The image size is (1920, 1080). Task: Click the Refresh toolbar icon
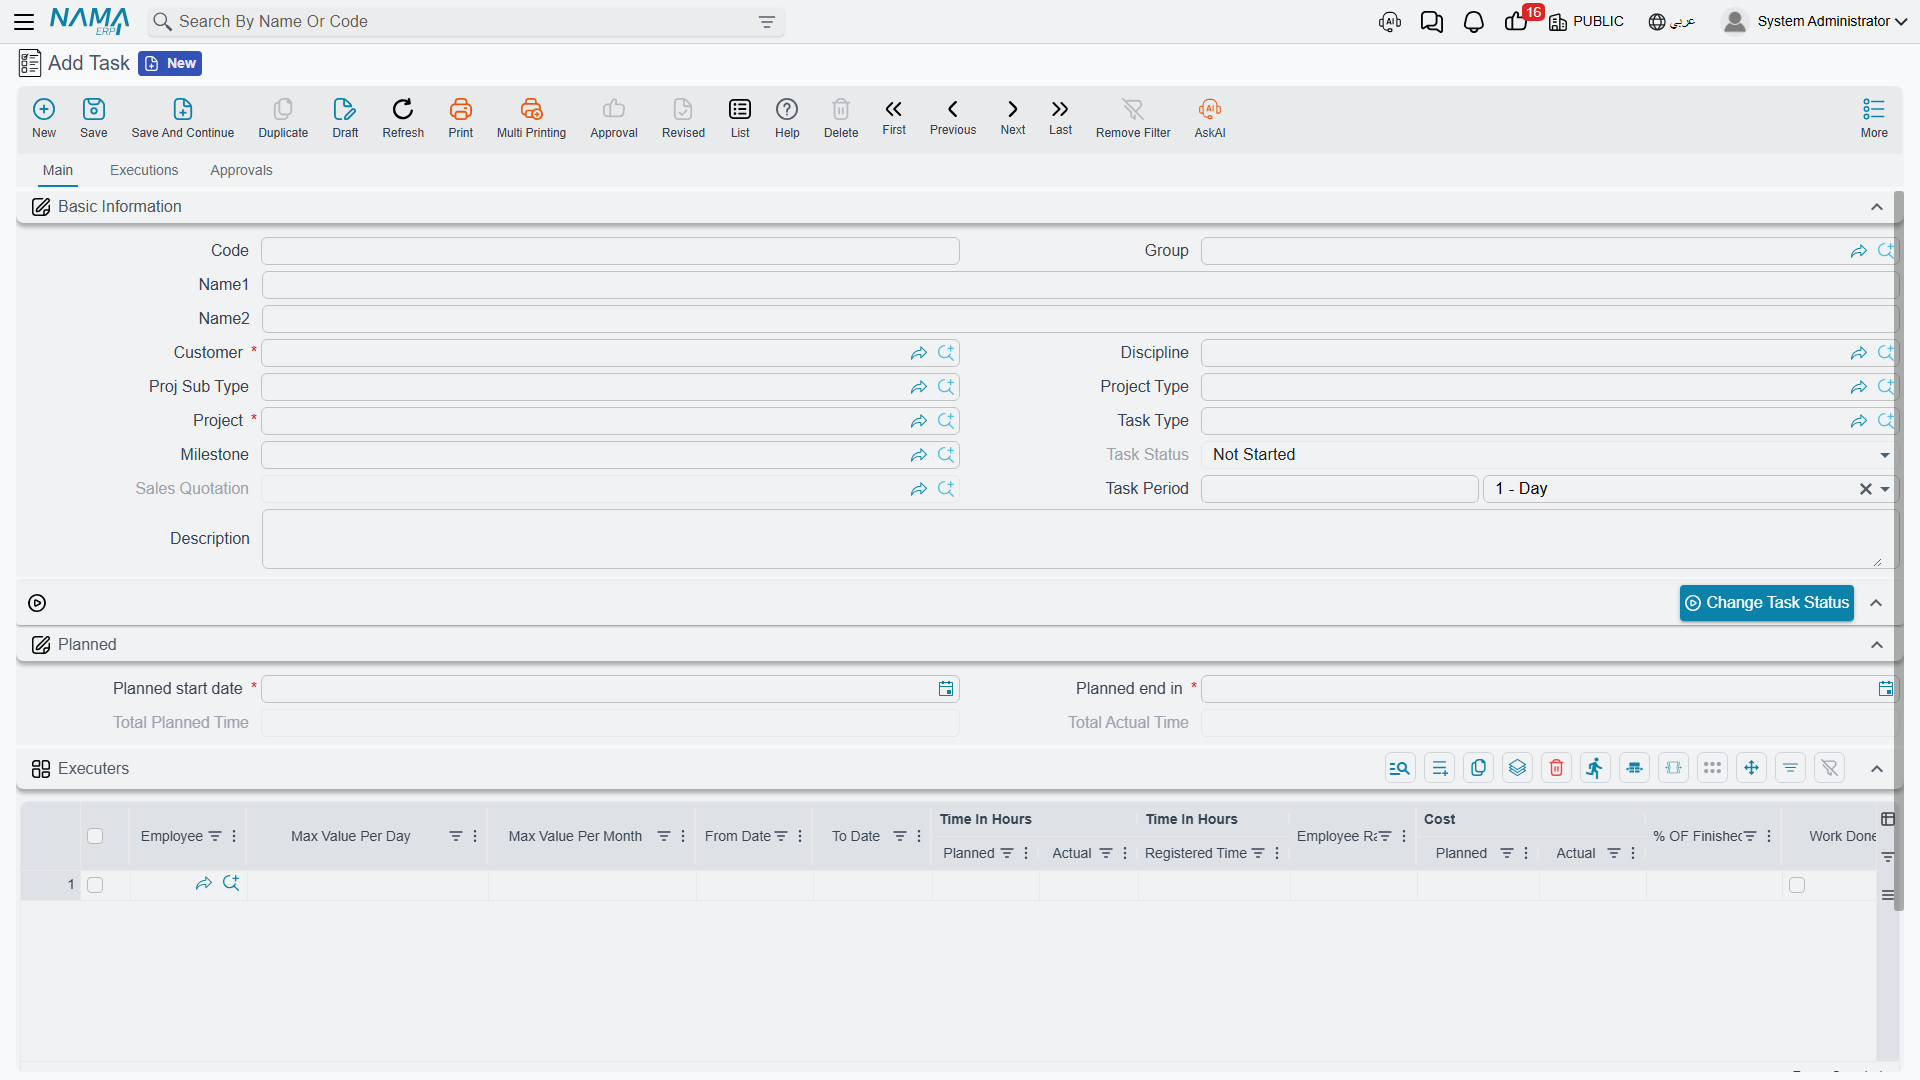(403, 109)
